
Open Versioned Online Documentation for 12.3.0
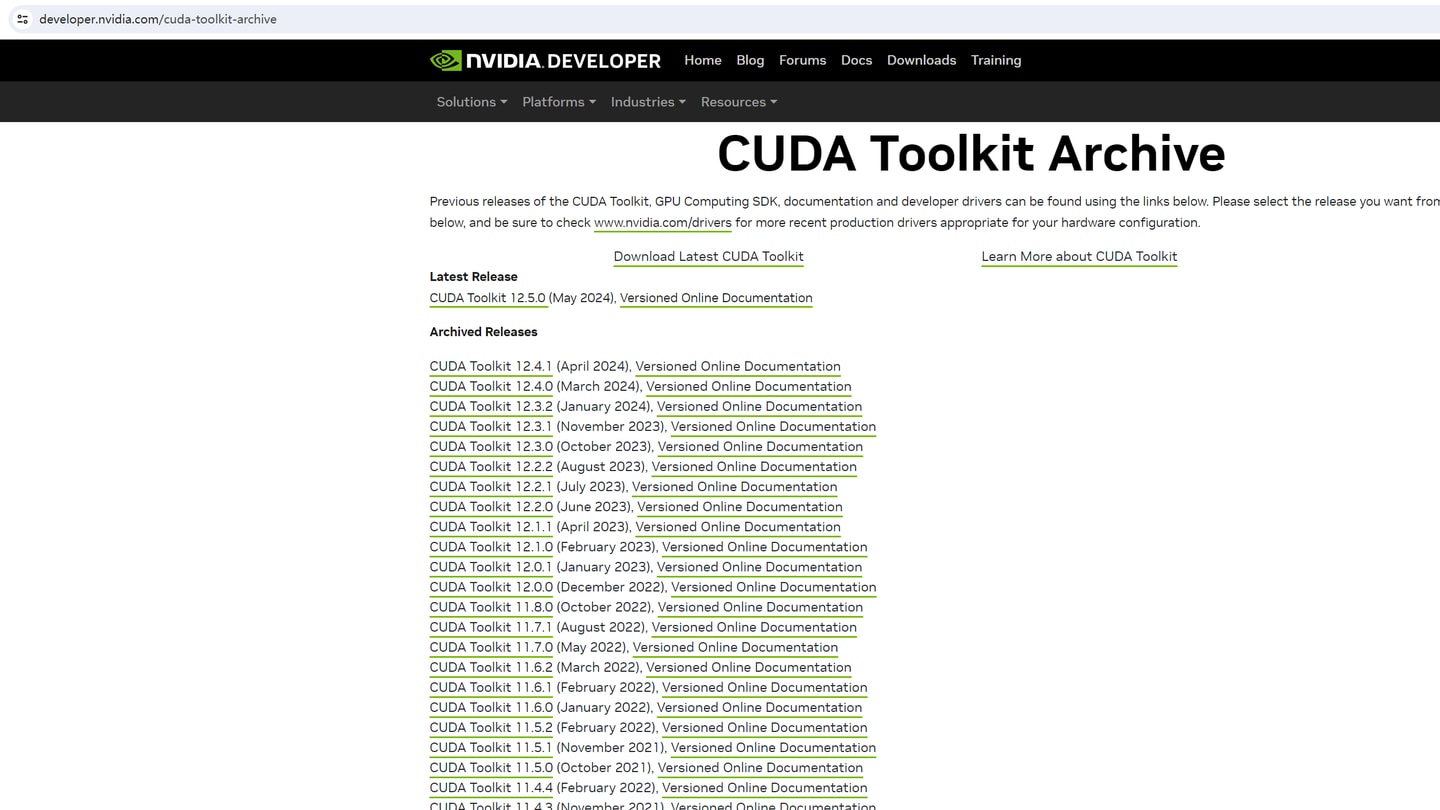coord(760,446)
